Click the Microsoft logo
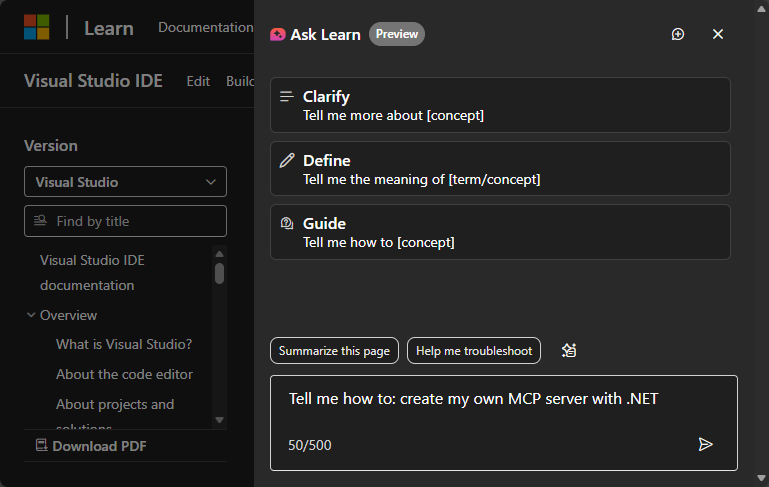Screen dimensions: 769x487 36,28
